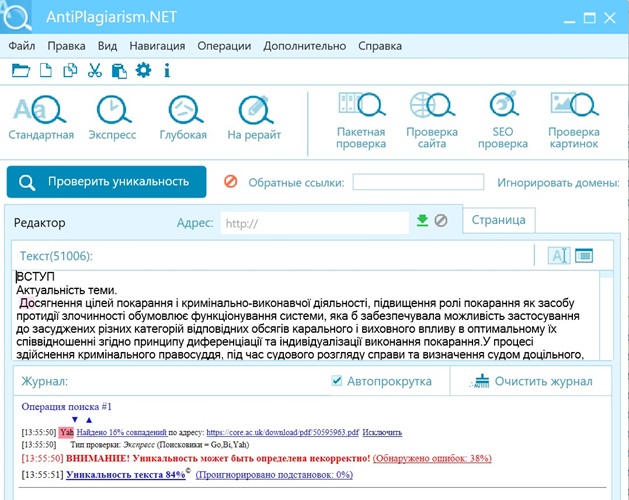Click the AntiPlagiarism.NET logo icon

pos(16,17)
